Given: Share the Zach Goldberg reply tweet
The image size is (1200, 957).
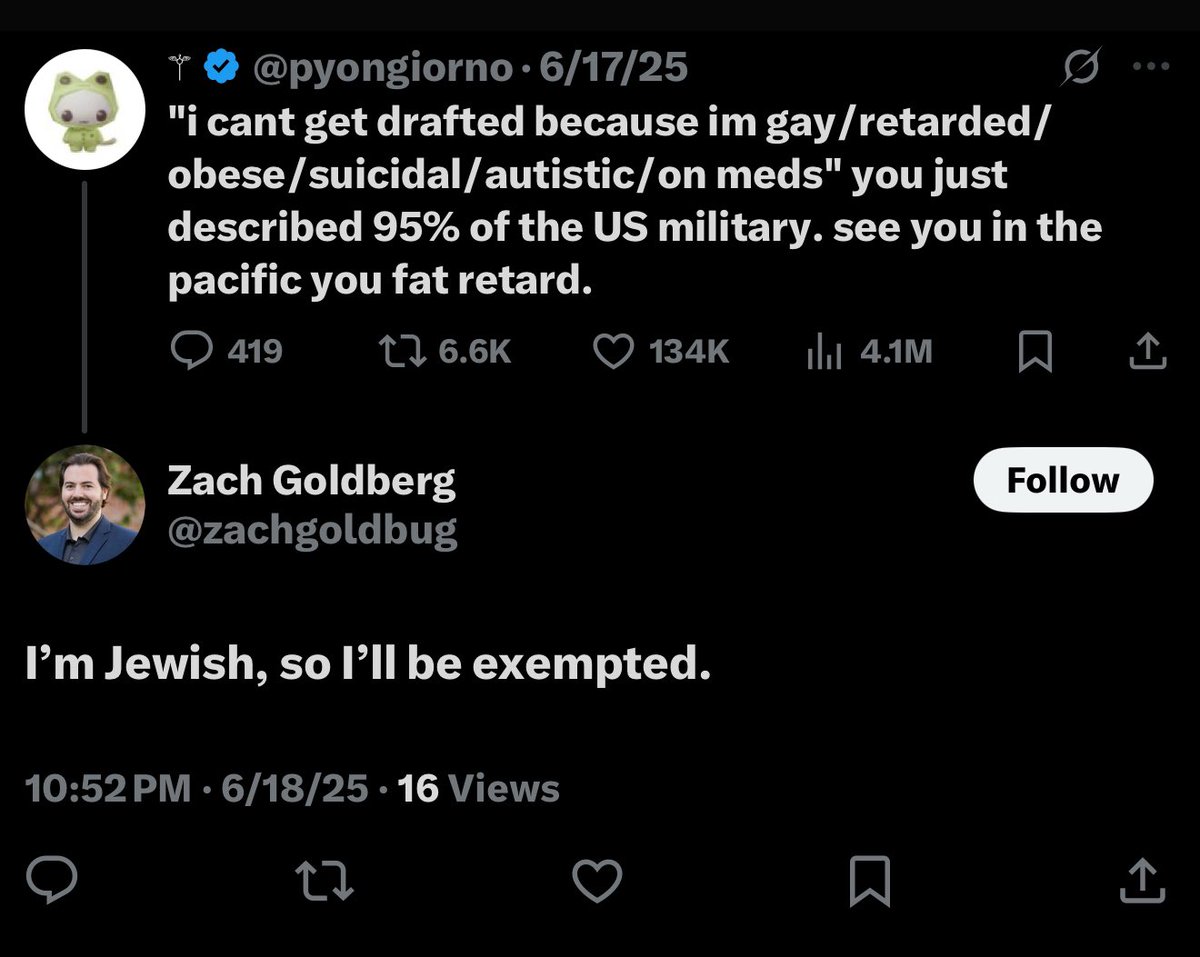Looking at the screenshot, I should pos(1140,880).
